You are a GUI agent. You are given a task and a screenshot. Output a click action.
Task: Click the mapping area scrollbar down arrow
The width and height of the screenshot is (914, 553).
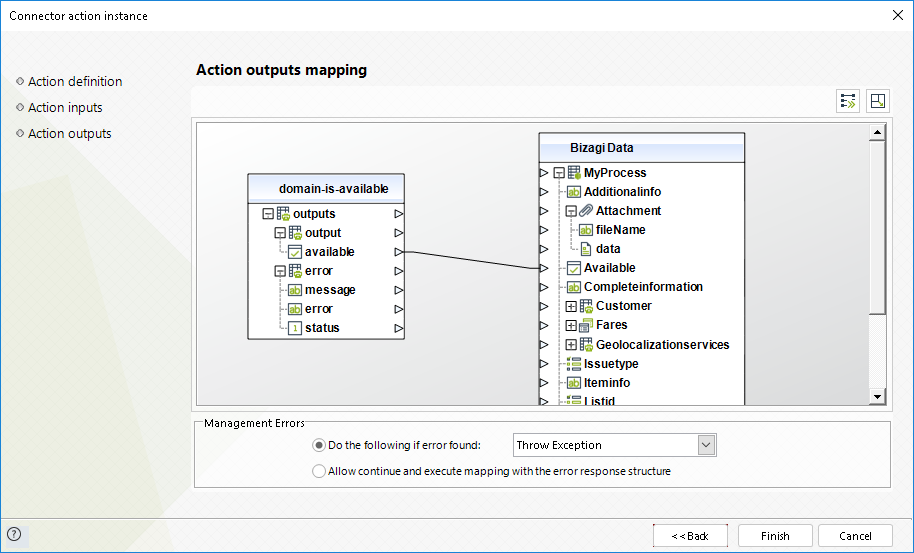click(877, 397)
